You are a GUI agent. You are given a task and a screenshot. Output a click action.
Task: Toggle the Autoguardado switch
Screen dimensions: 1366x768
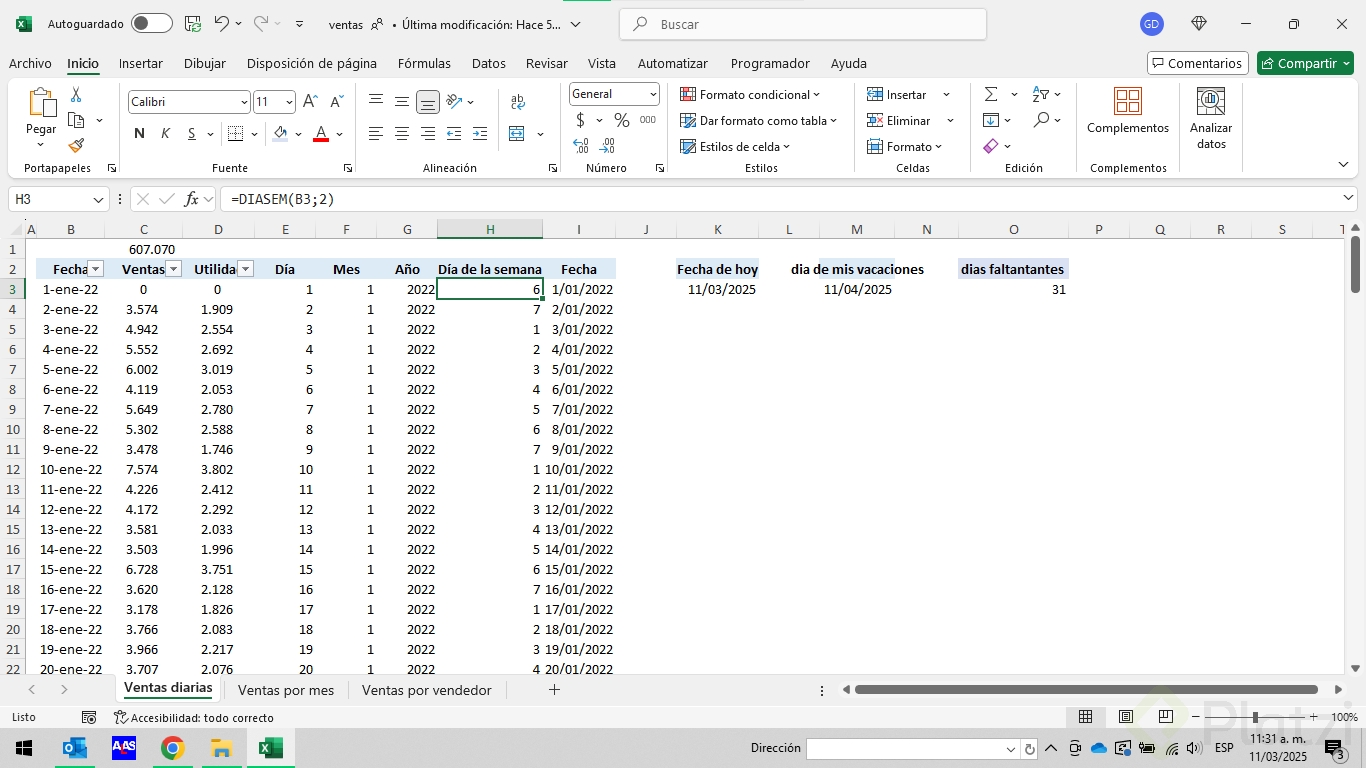(x=151, y=24)
